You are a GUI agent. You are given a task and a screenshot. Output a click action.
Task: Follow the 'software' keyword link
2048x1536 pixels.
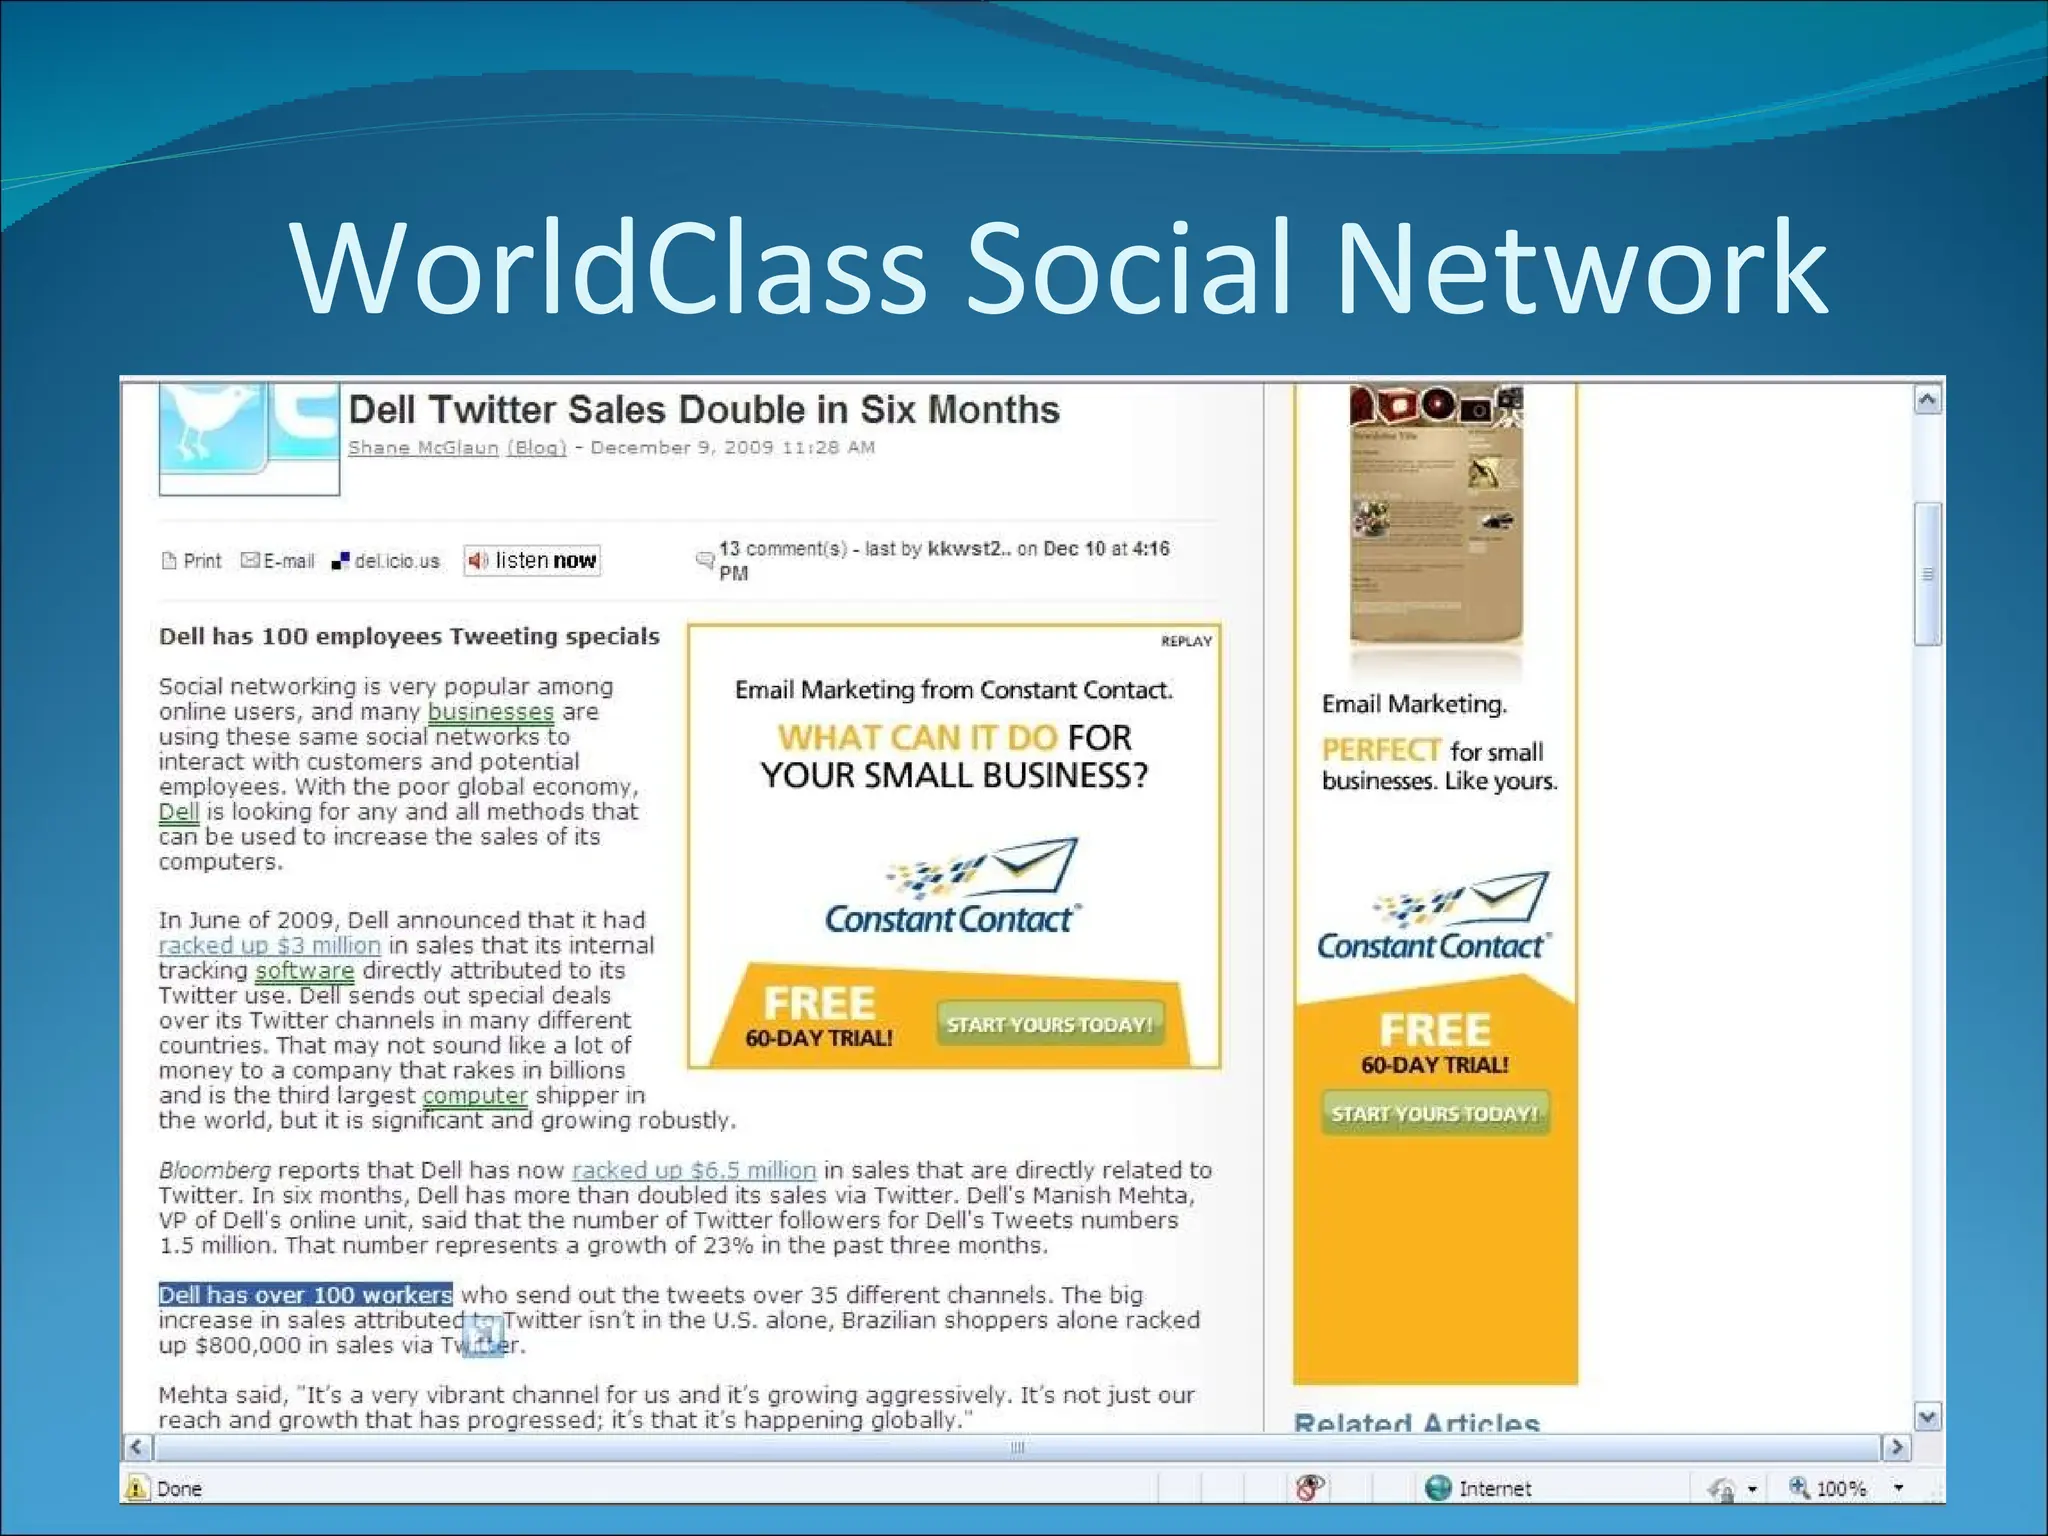305,971
